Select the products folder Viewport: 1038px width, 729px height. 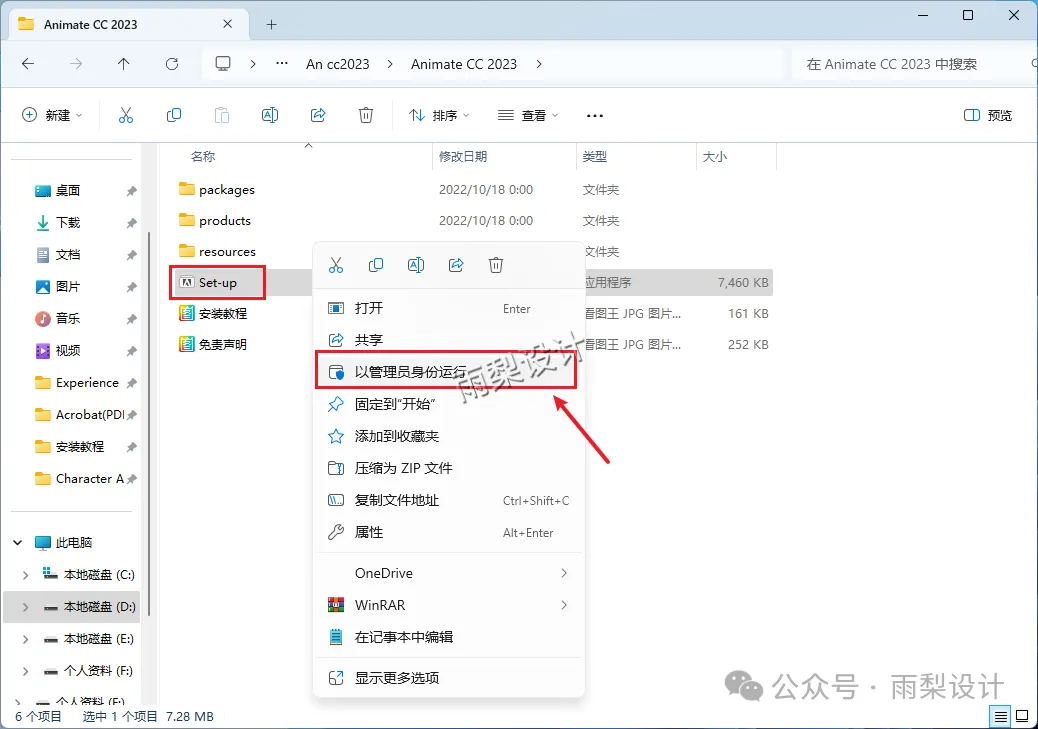[x=214, y=220]
